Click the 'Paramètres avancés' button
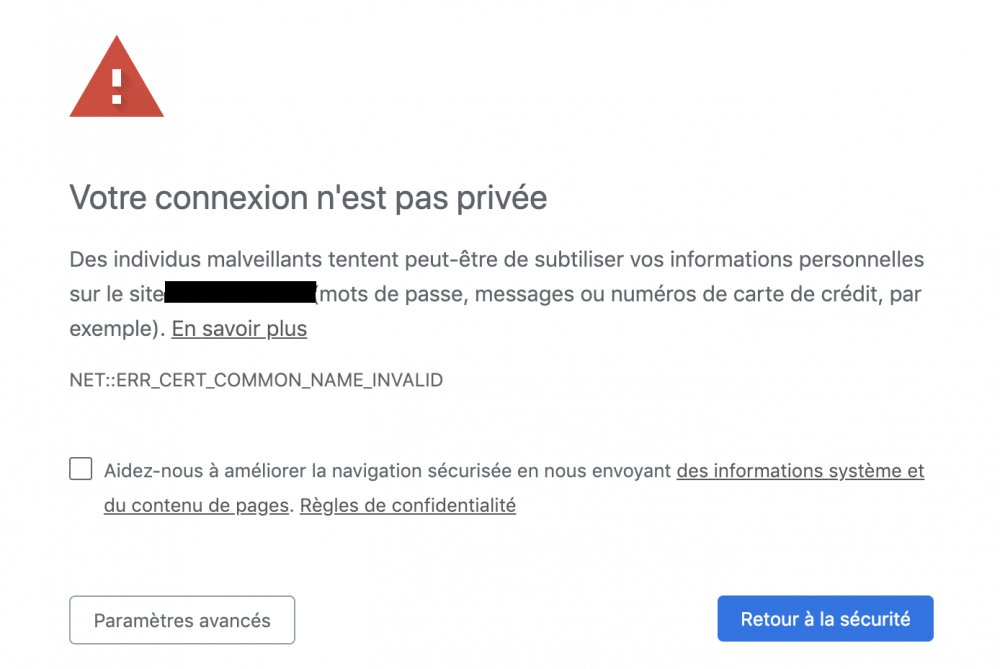This screenshot has width=1000, height=669. (182, 620)
